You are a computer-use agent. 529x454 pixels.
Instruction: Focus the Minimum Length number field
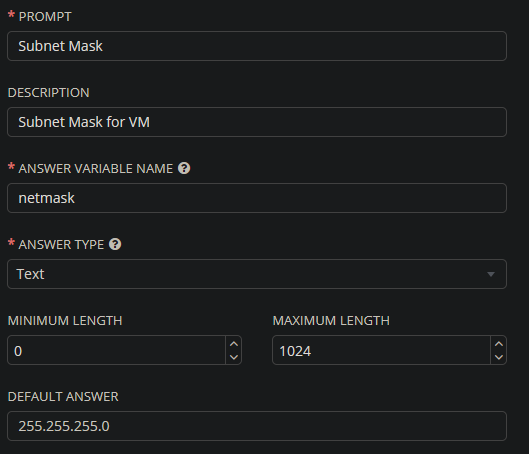[x=116, y=350]
